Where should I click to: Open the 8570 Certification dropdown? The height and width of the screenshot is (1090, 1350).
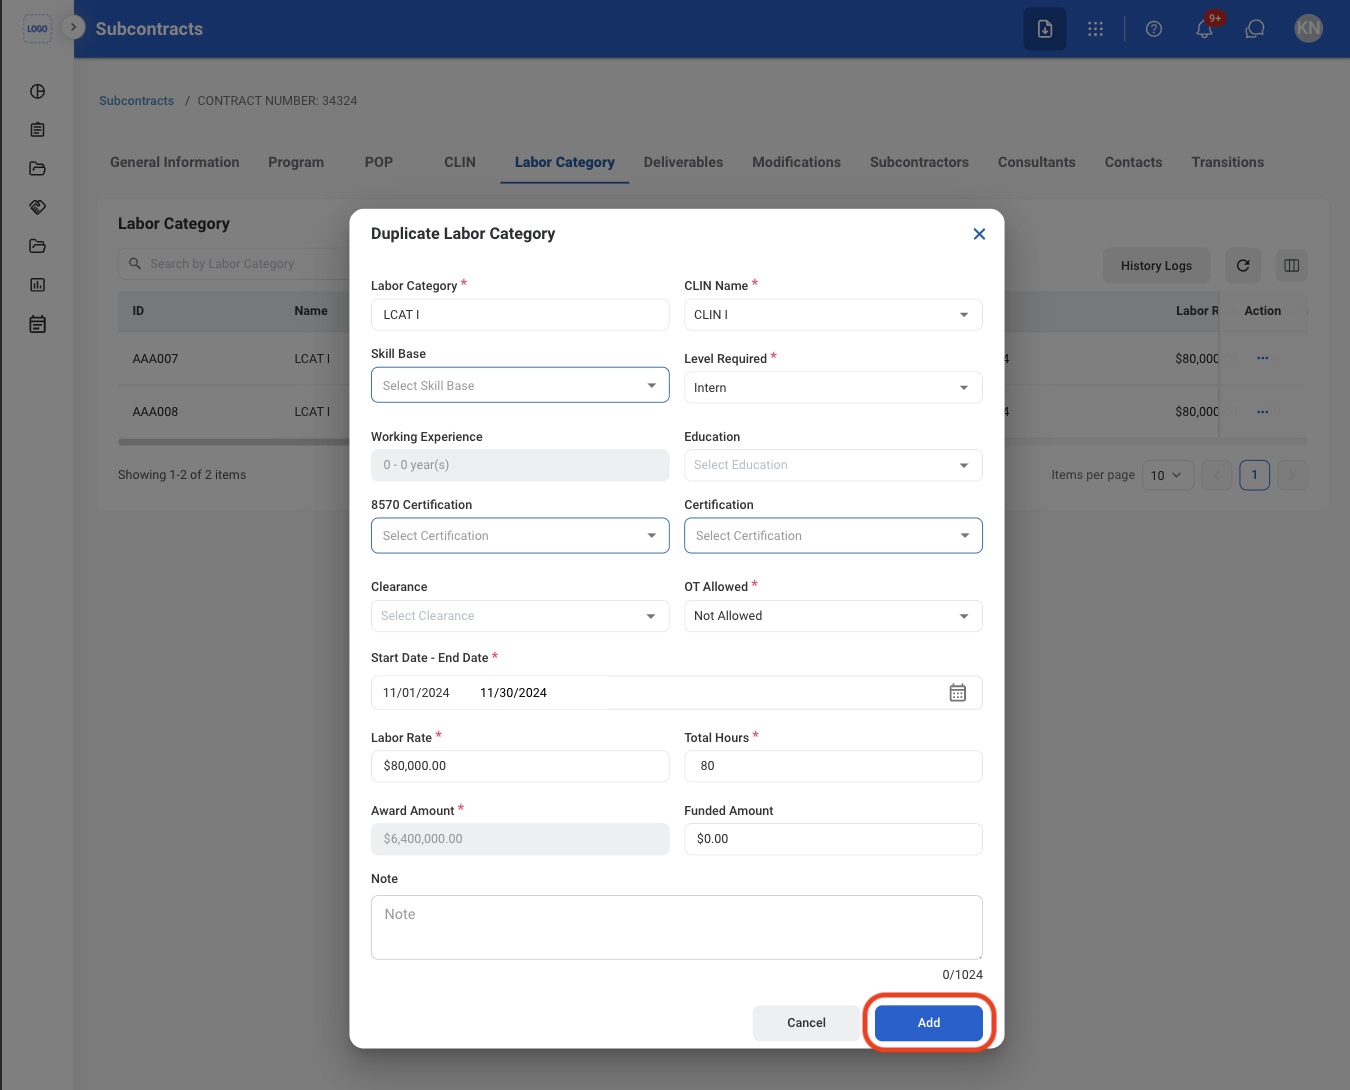click(x=520, y=536)
